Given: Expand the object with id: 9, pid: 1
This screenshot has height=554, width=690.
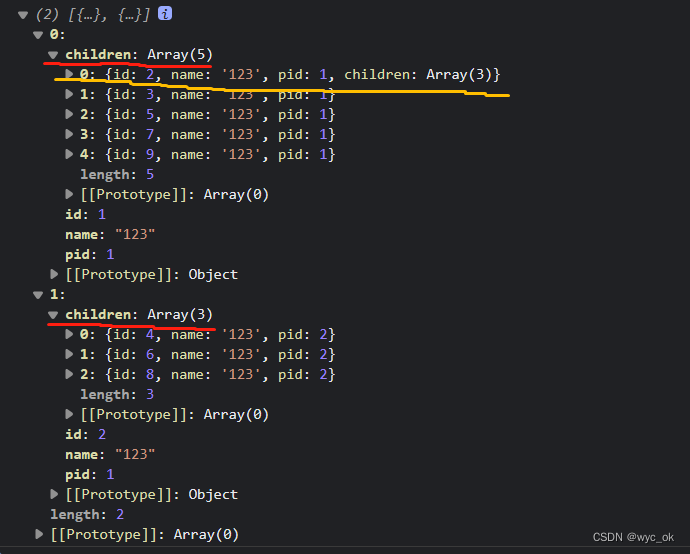Looking at the screenshot, I should coord(69,154).
